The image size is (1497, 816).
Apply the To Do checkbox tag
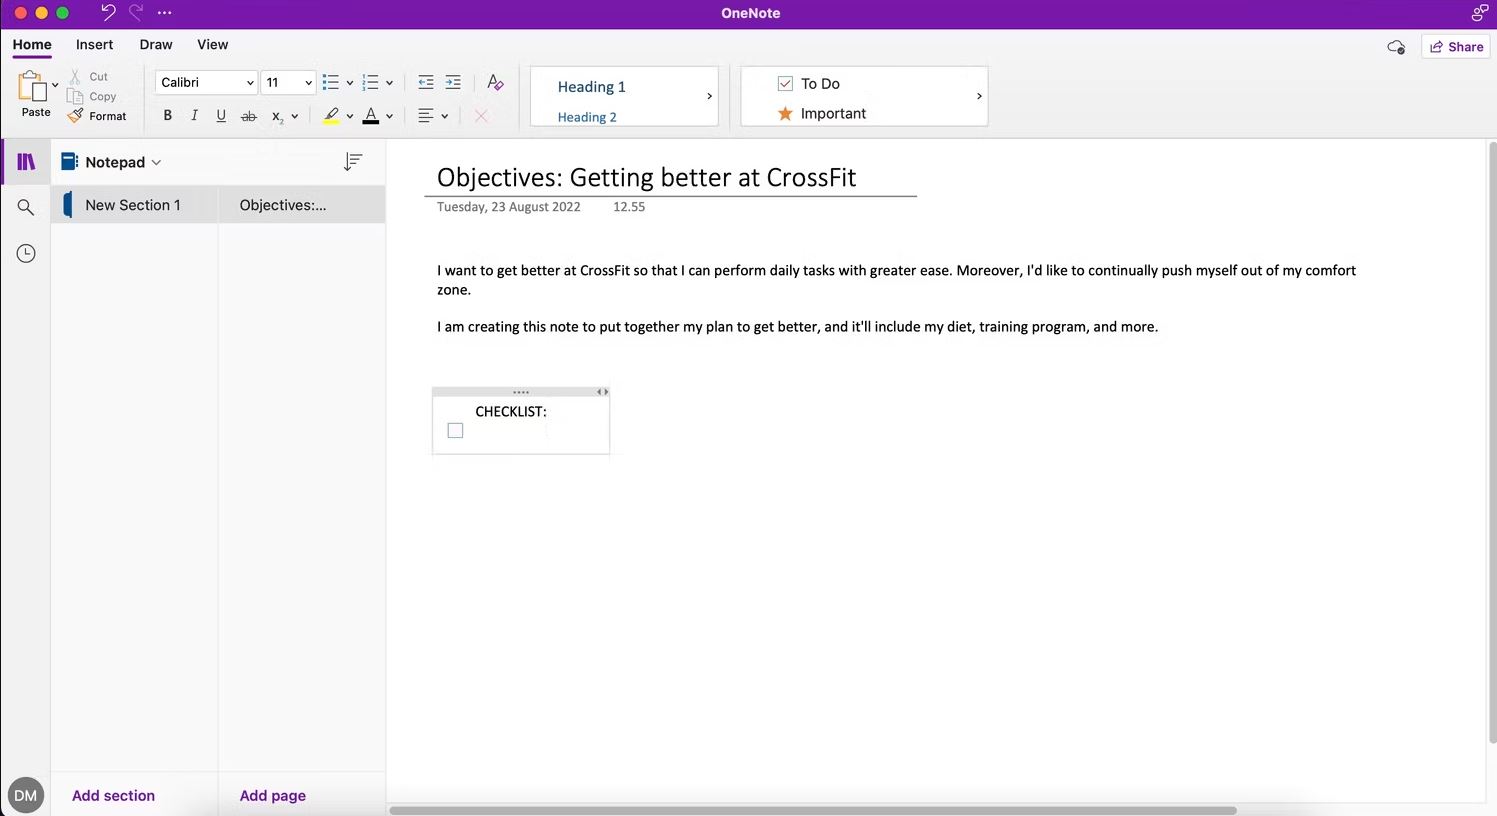point(808,84)
